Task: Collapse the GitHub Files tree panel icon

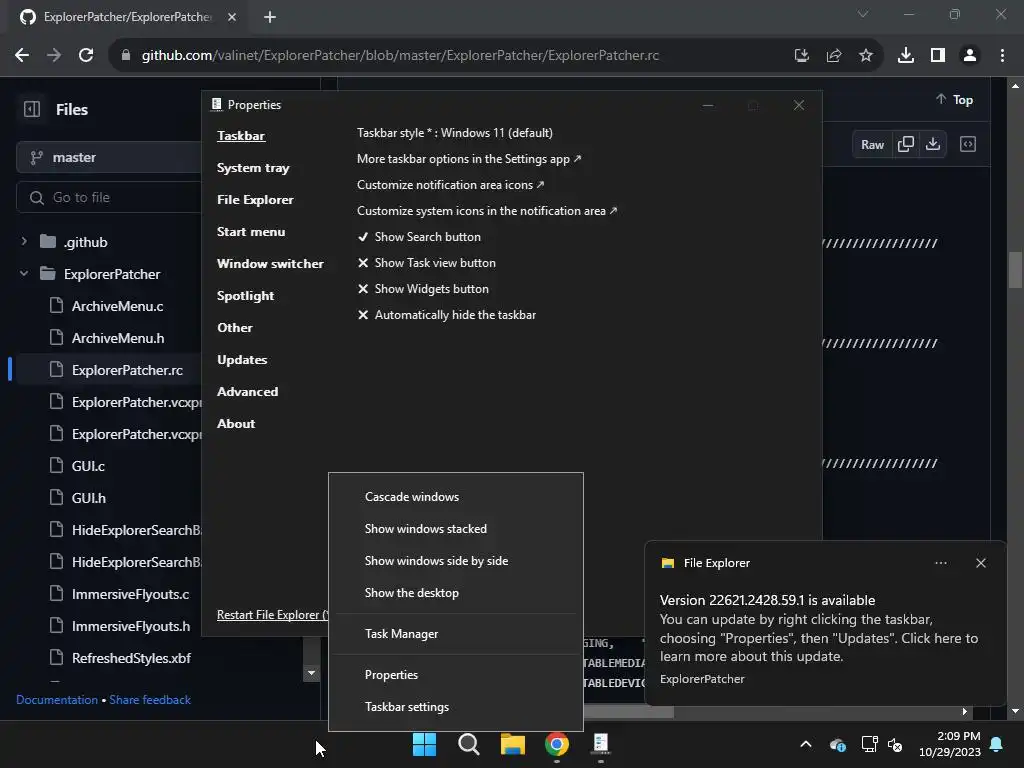Action: [32, 109]
